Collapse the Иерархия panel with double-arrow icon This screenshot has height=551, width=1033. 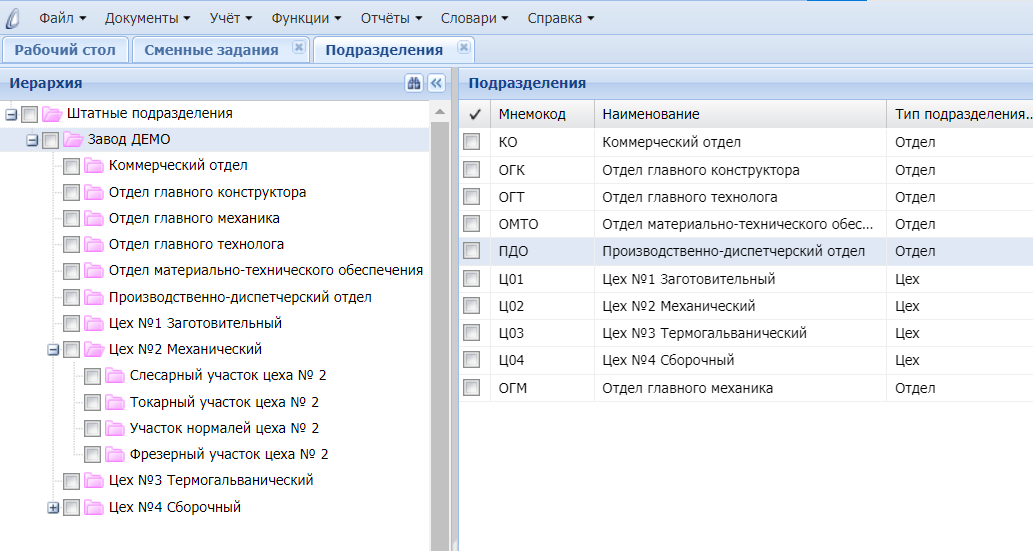[436, 84]
